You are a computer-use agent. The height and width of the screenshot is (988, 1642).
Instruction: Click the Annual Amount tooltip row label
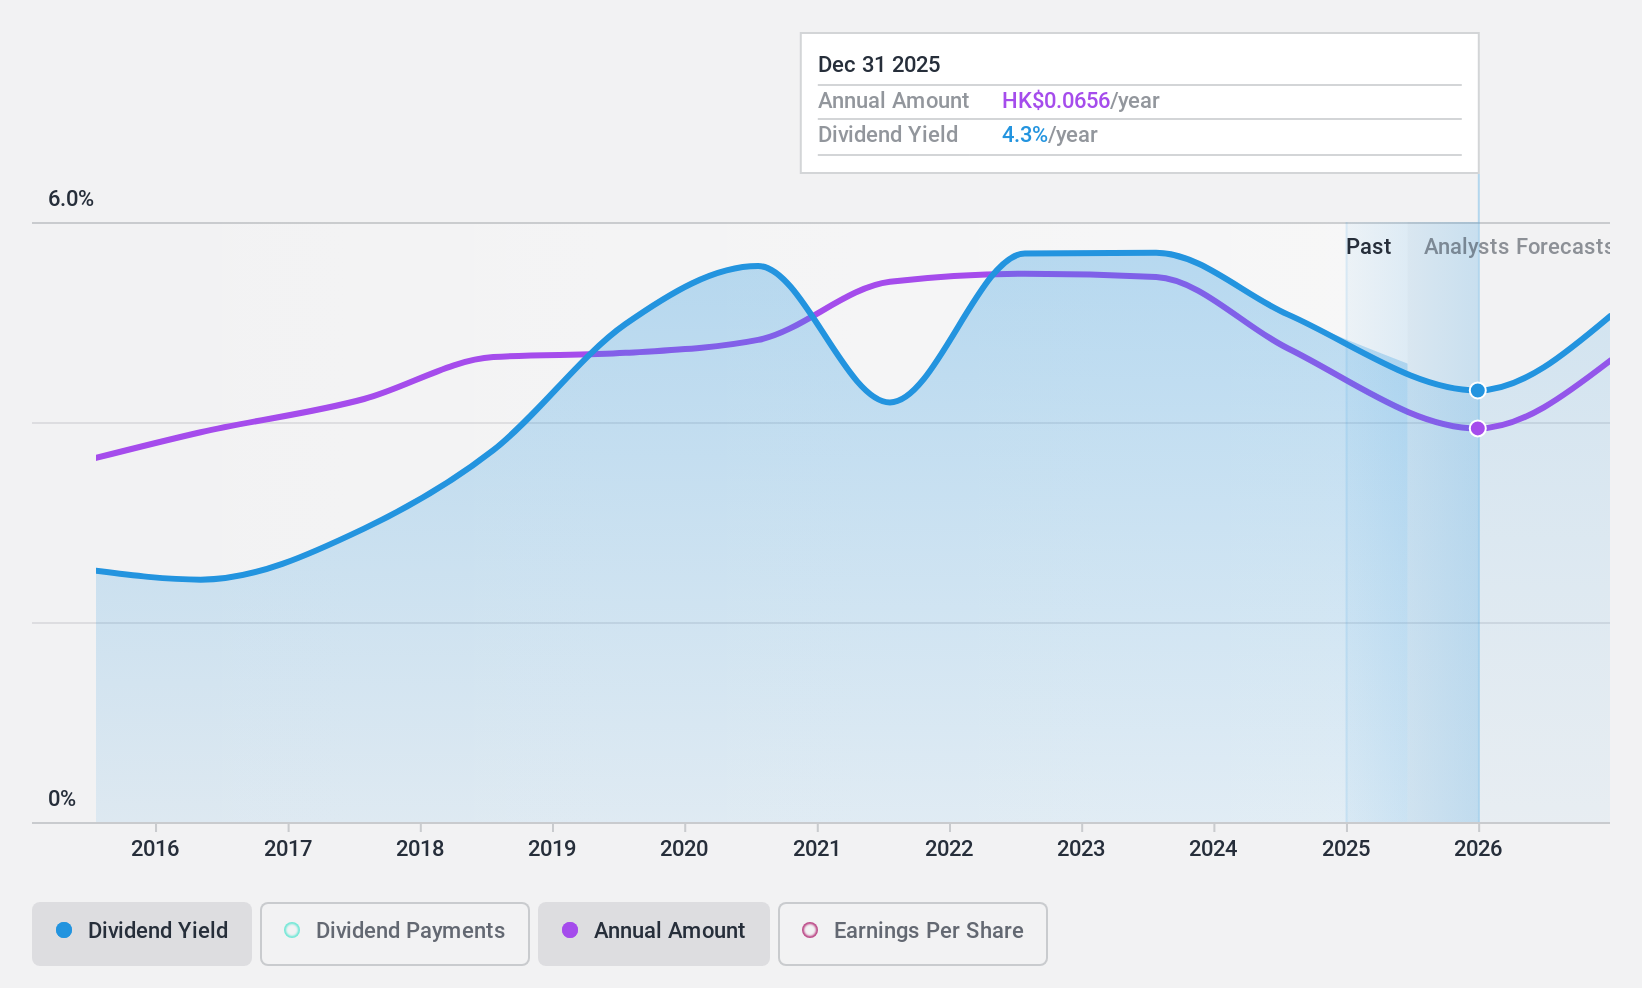[893, 101]
